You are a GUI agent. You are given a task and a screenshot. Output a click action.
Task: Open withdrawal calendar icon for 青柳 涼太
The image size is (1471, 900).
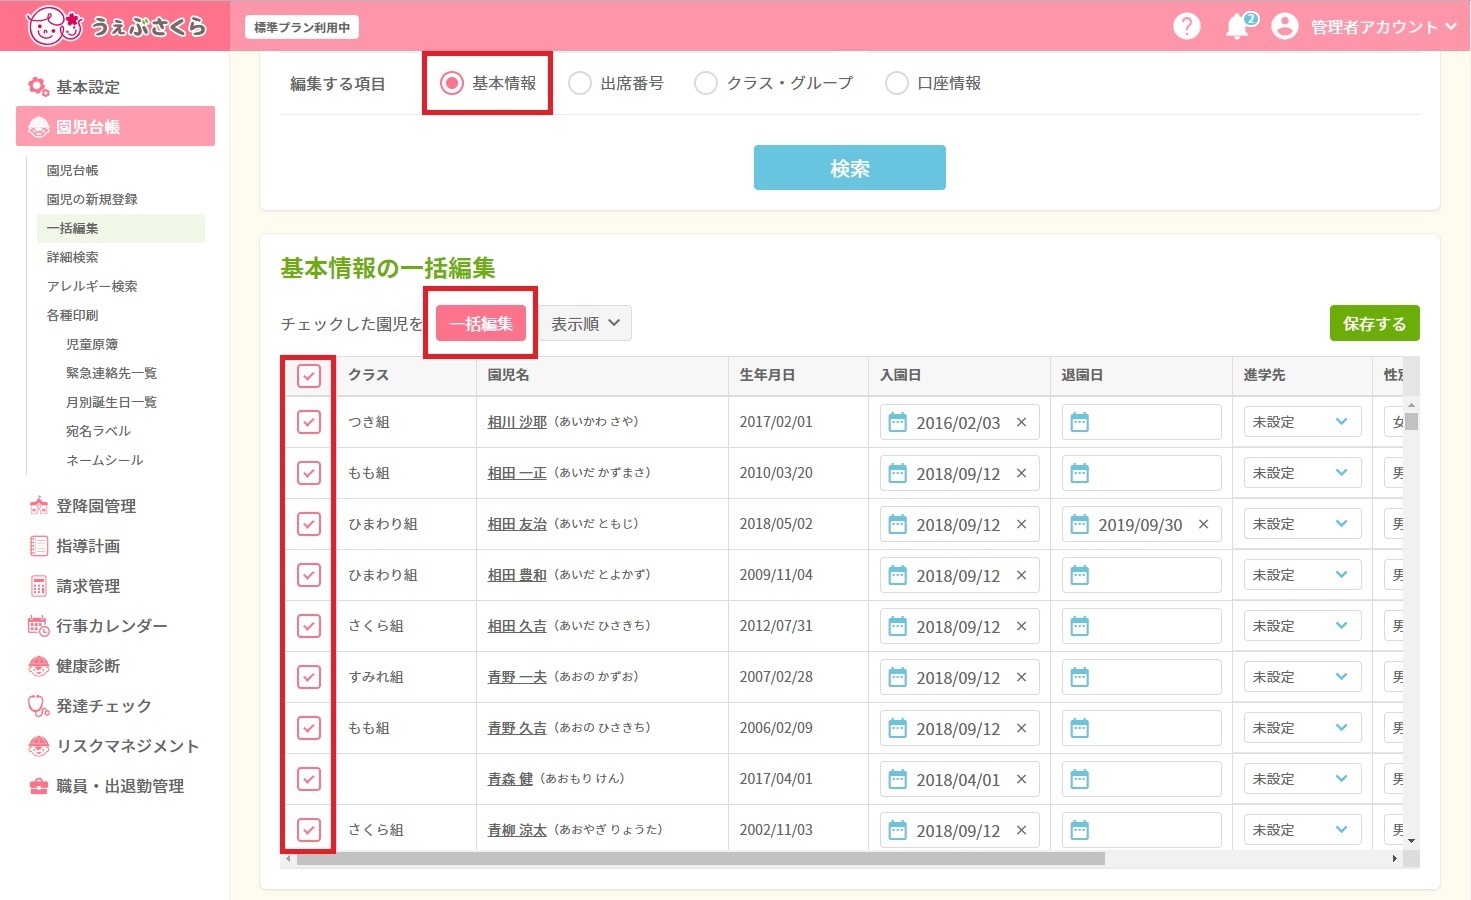(1079, 830)
